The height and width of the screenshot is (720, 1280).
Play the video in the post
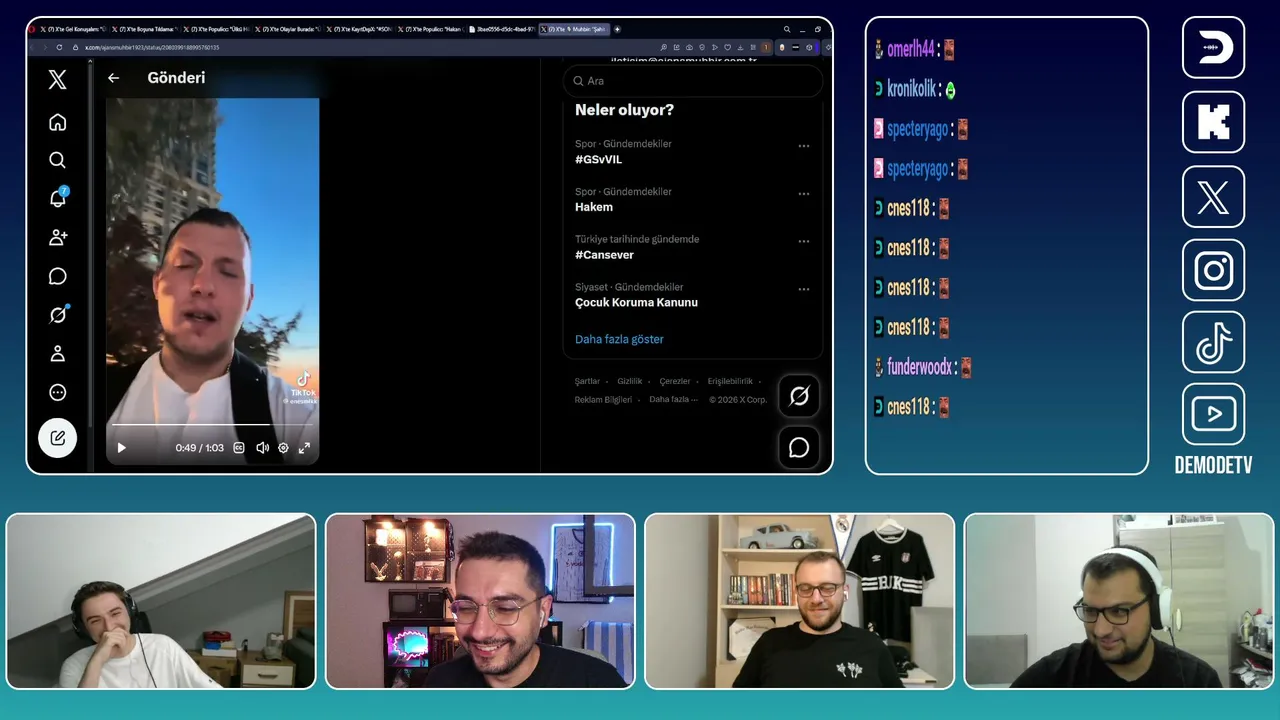coord(121,448)
